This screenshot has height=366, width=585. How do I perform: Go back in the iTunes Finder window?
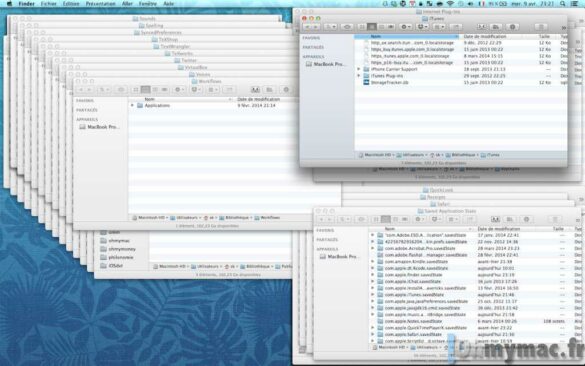tap(307, 27)
